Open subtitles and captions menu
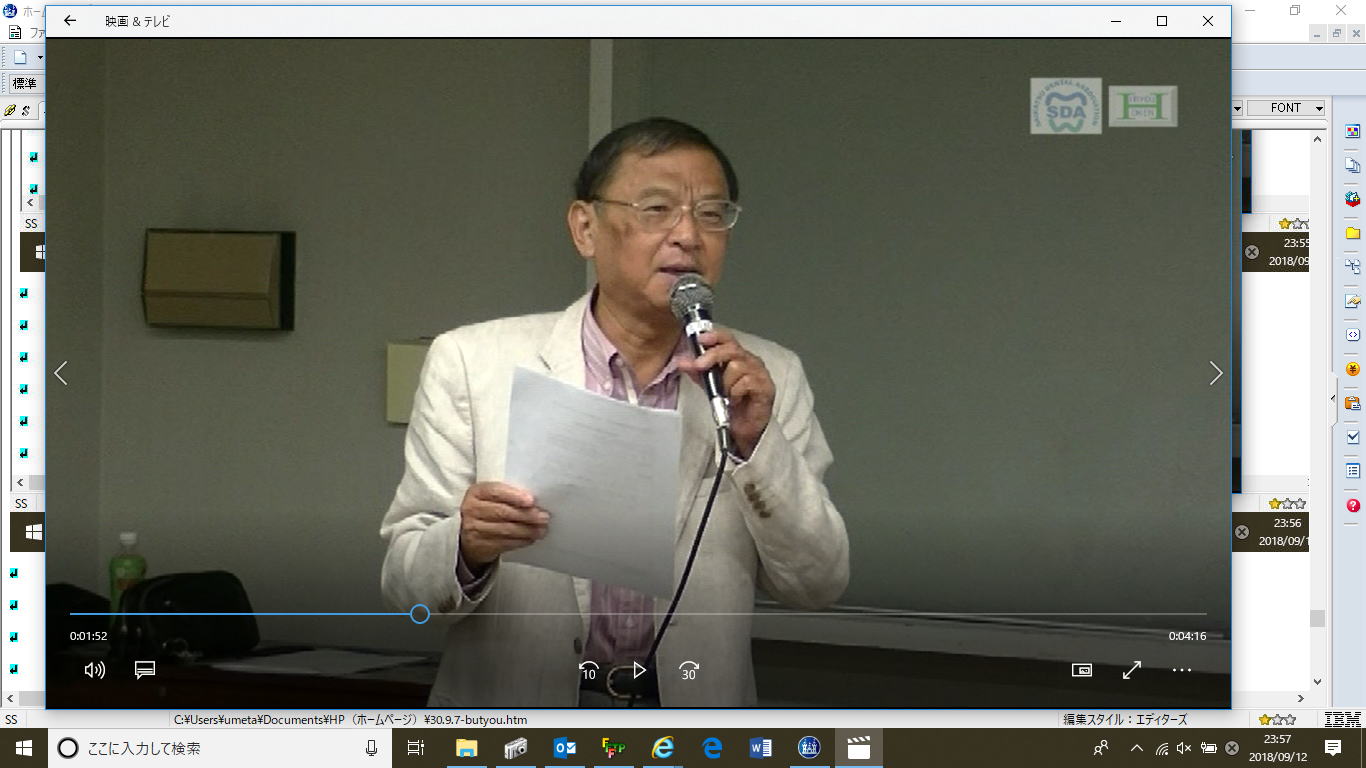Image resolution: width=1366 pixels, height=768 pixels. (x=145, y=670)
